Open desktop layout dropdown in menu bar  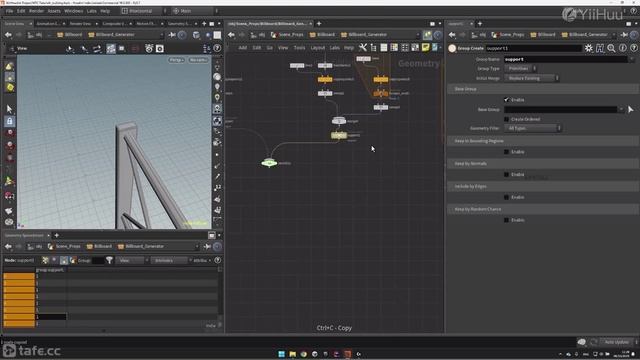click(x=143, y=11)
